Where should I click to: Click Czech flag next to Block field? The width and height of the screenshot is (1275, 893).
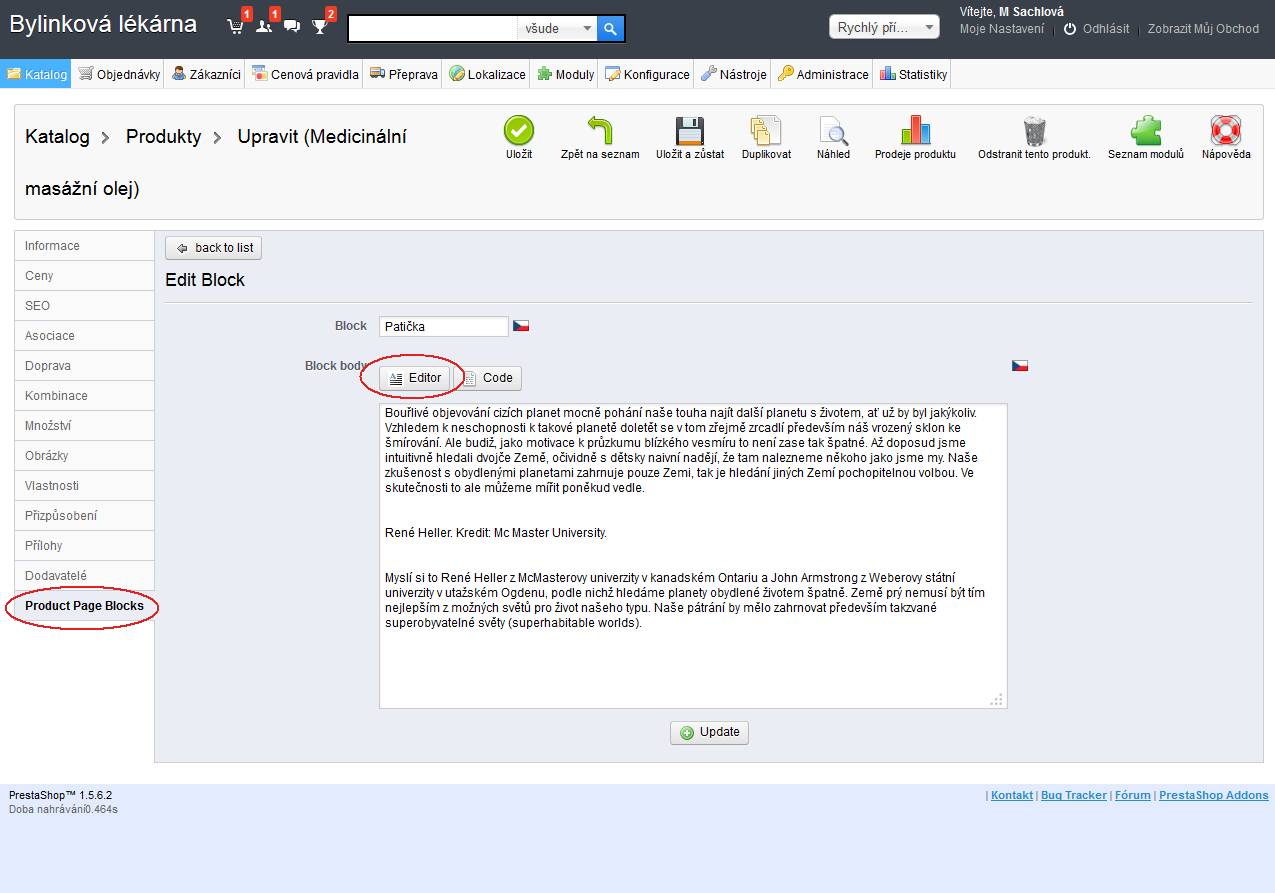[521, 326]
